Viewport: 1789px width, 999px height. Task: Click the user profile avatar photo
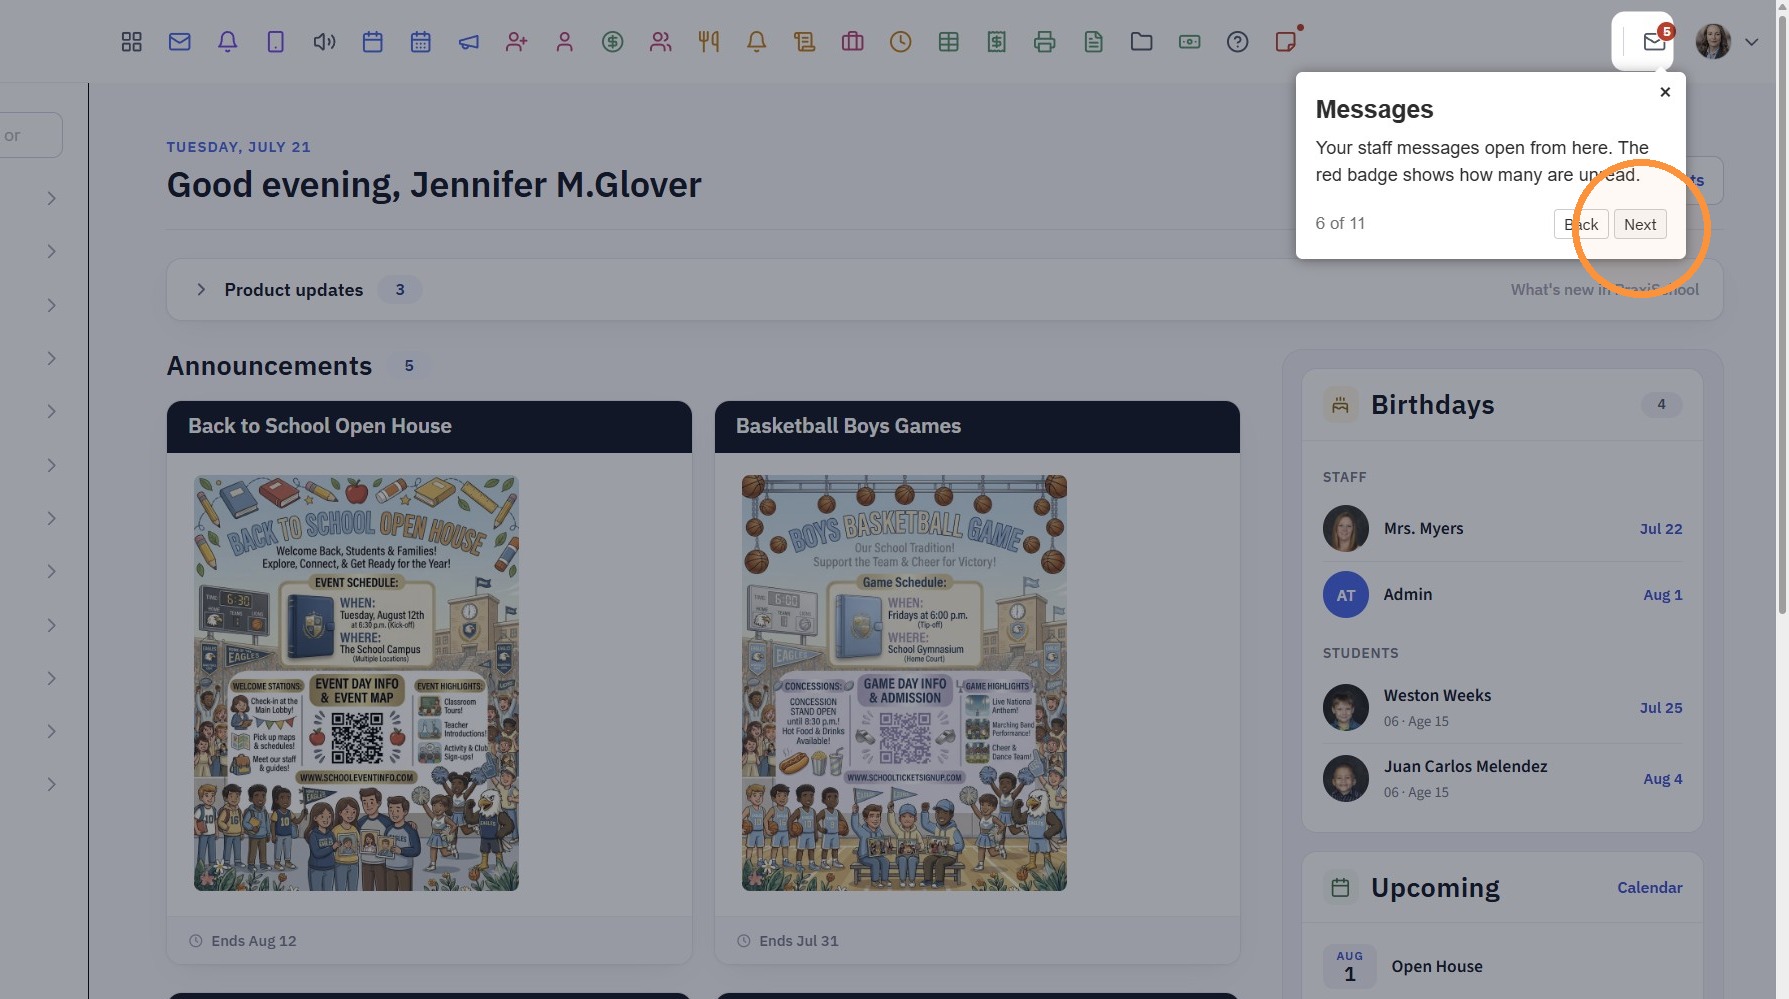click(x=1713, y=42)
